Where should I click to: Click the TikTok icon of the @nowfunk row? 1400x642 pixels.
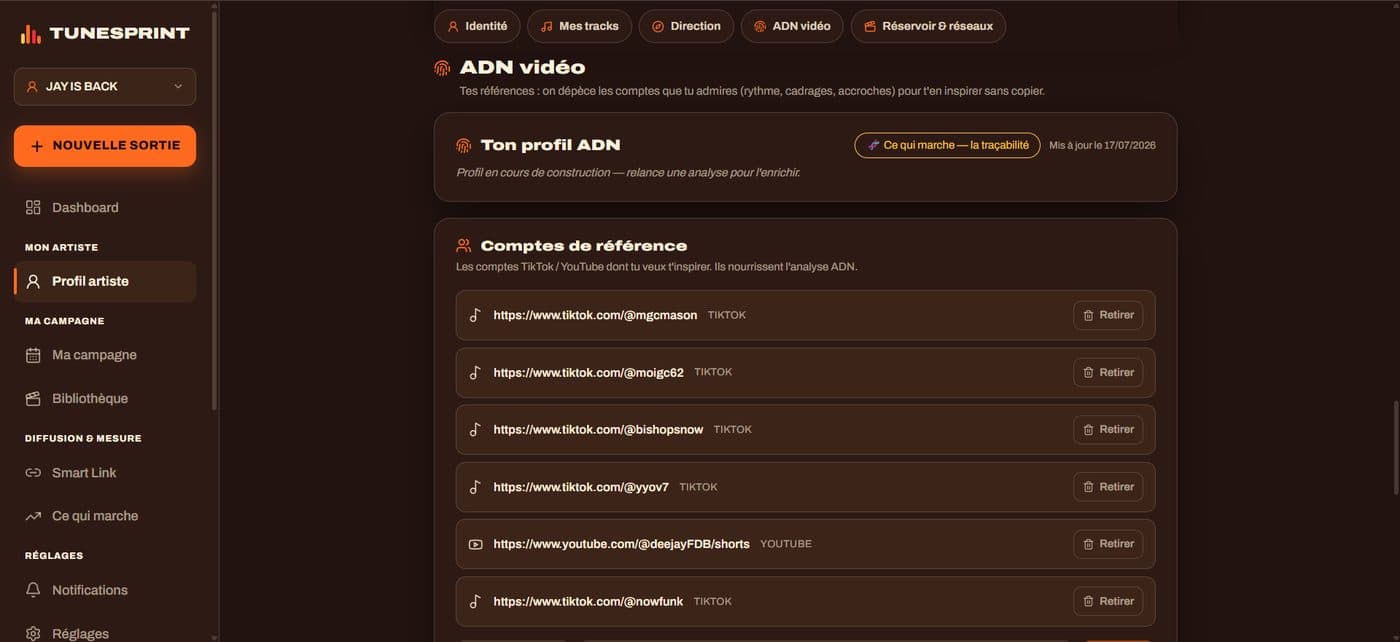pyautogui.click(x=475, y=601)
